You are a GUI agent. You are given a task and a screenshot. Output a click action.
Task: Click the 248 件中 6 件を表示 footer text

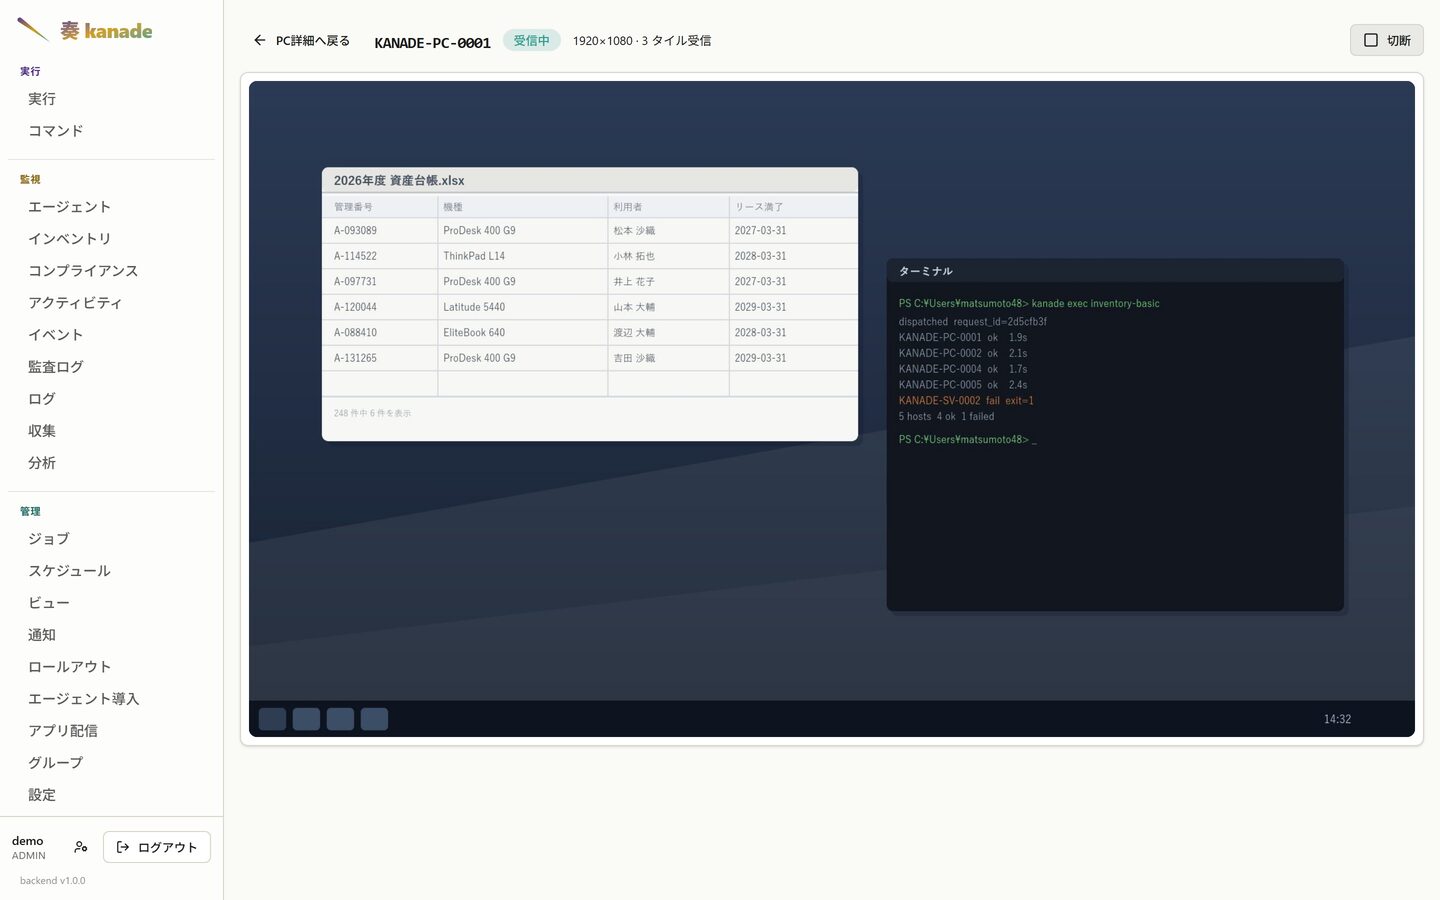[x=372, y=413]
